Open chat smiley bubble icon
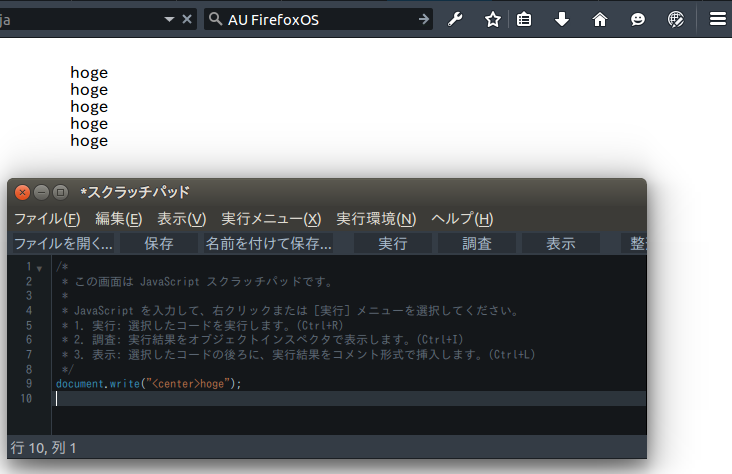Image resolution: width=732 pixels, height=474 pixels. 638,20
